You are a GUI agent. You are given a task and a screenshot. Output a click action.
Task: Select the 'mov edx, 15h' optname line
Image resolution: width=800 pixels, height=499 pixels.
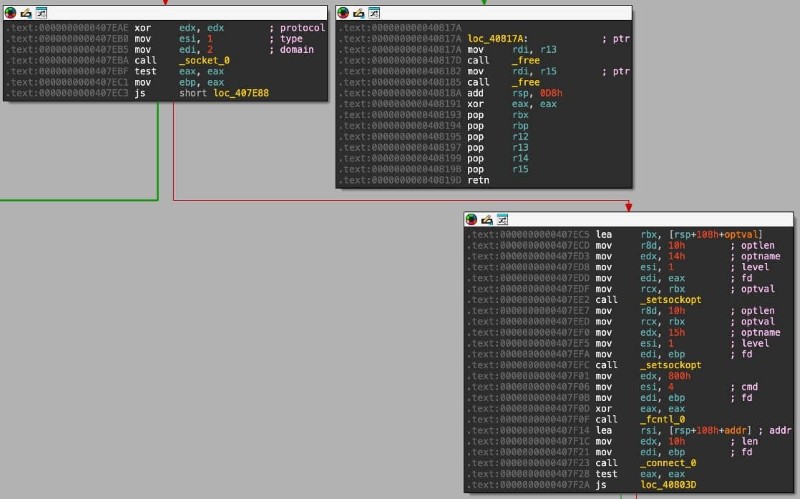pyautogui.click(x=629, y=332)
